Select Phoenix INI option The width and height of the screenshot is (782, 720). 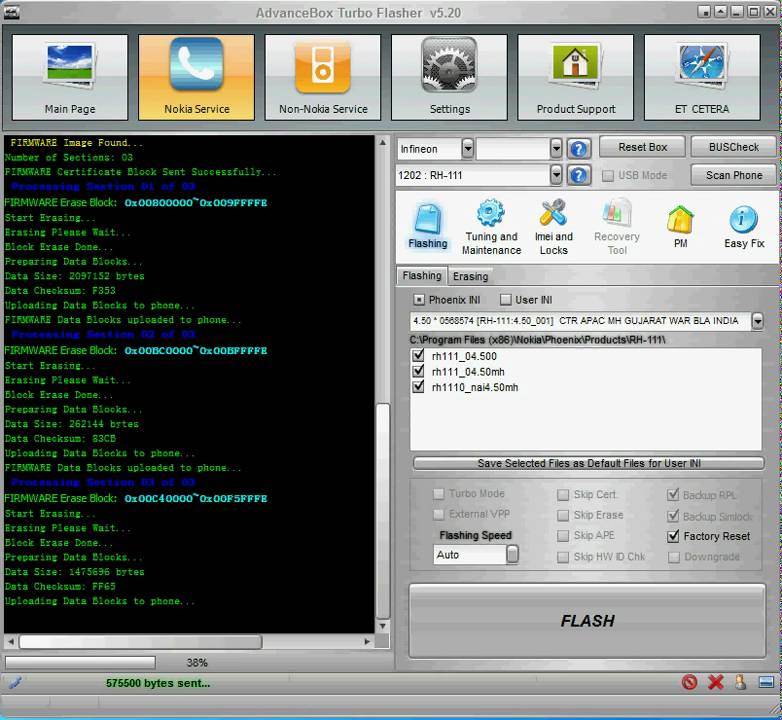419,300
